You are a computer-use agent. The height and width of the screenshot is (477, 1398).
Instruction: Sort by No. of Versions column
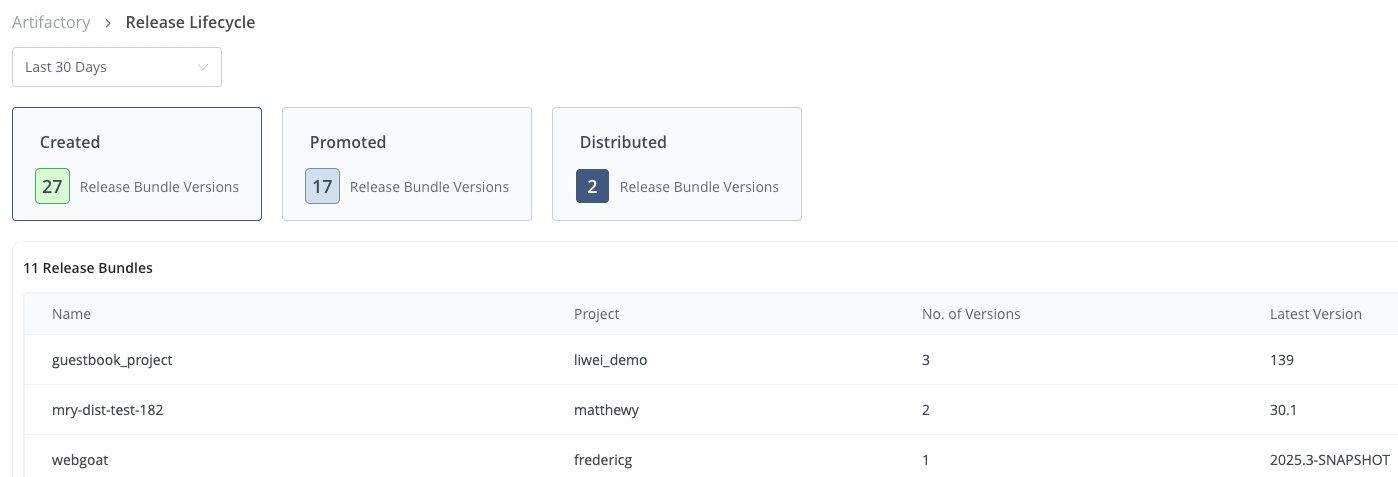(970, 314)
